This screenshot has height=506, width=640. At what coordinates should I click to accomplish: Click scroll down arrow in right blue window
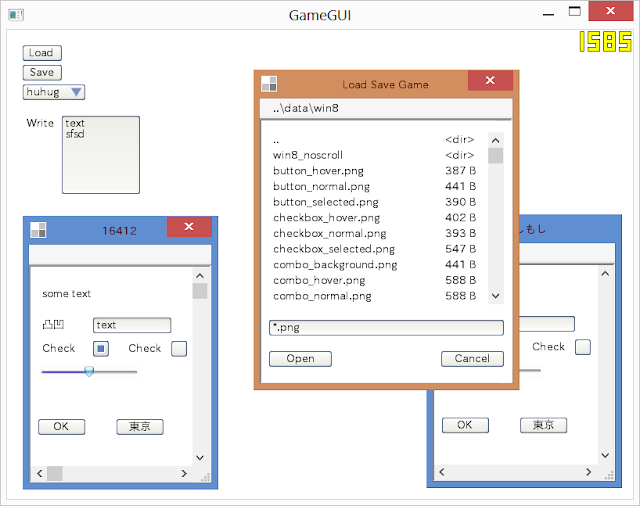pyautogui.click(x=605, y=455)
